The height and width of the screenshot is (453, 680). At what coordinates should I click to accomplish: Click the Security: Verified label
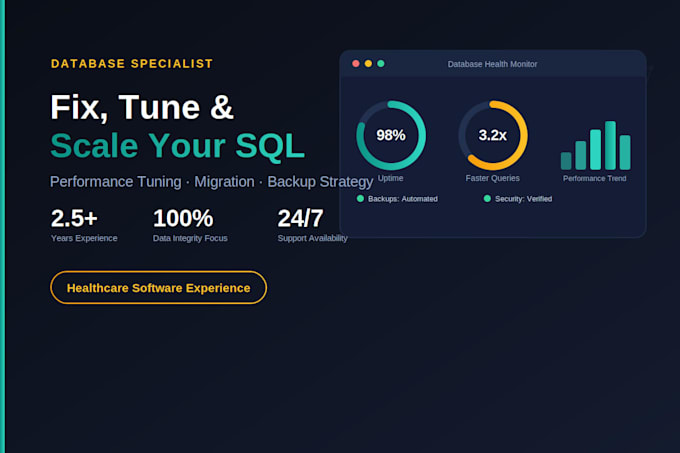[523, 199]
